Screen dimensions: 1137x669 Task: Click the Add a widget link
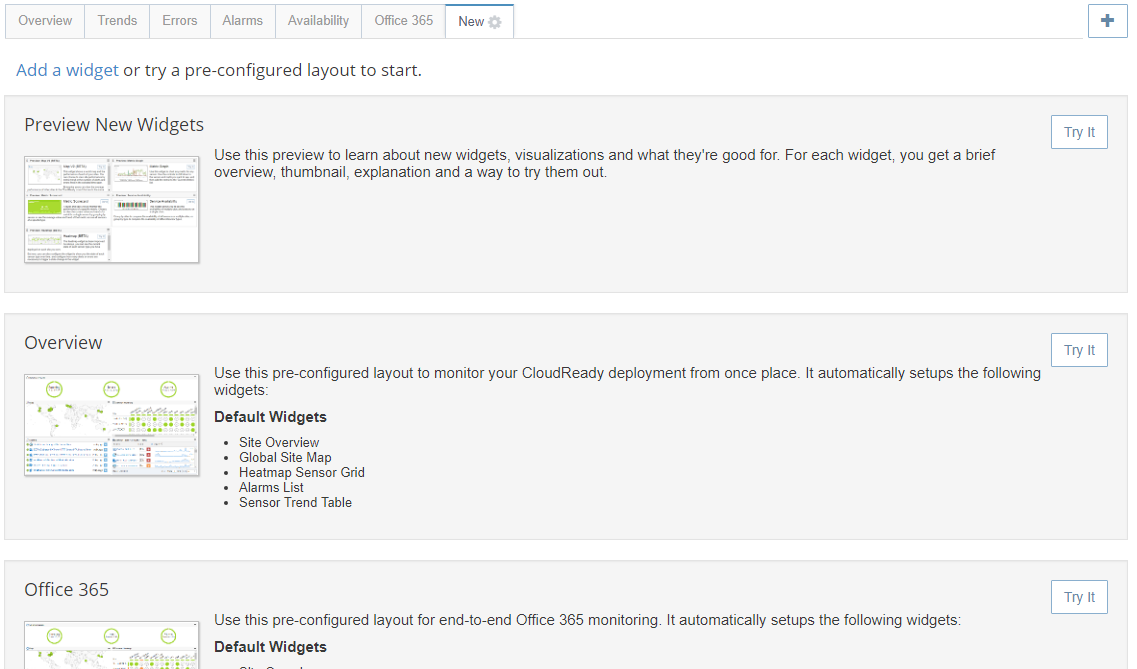coord(67,70)
